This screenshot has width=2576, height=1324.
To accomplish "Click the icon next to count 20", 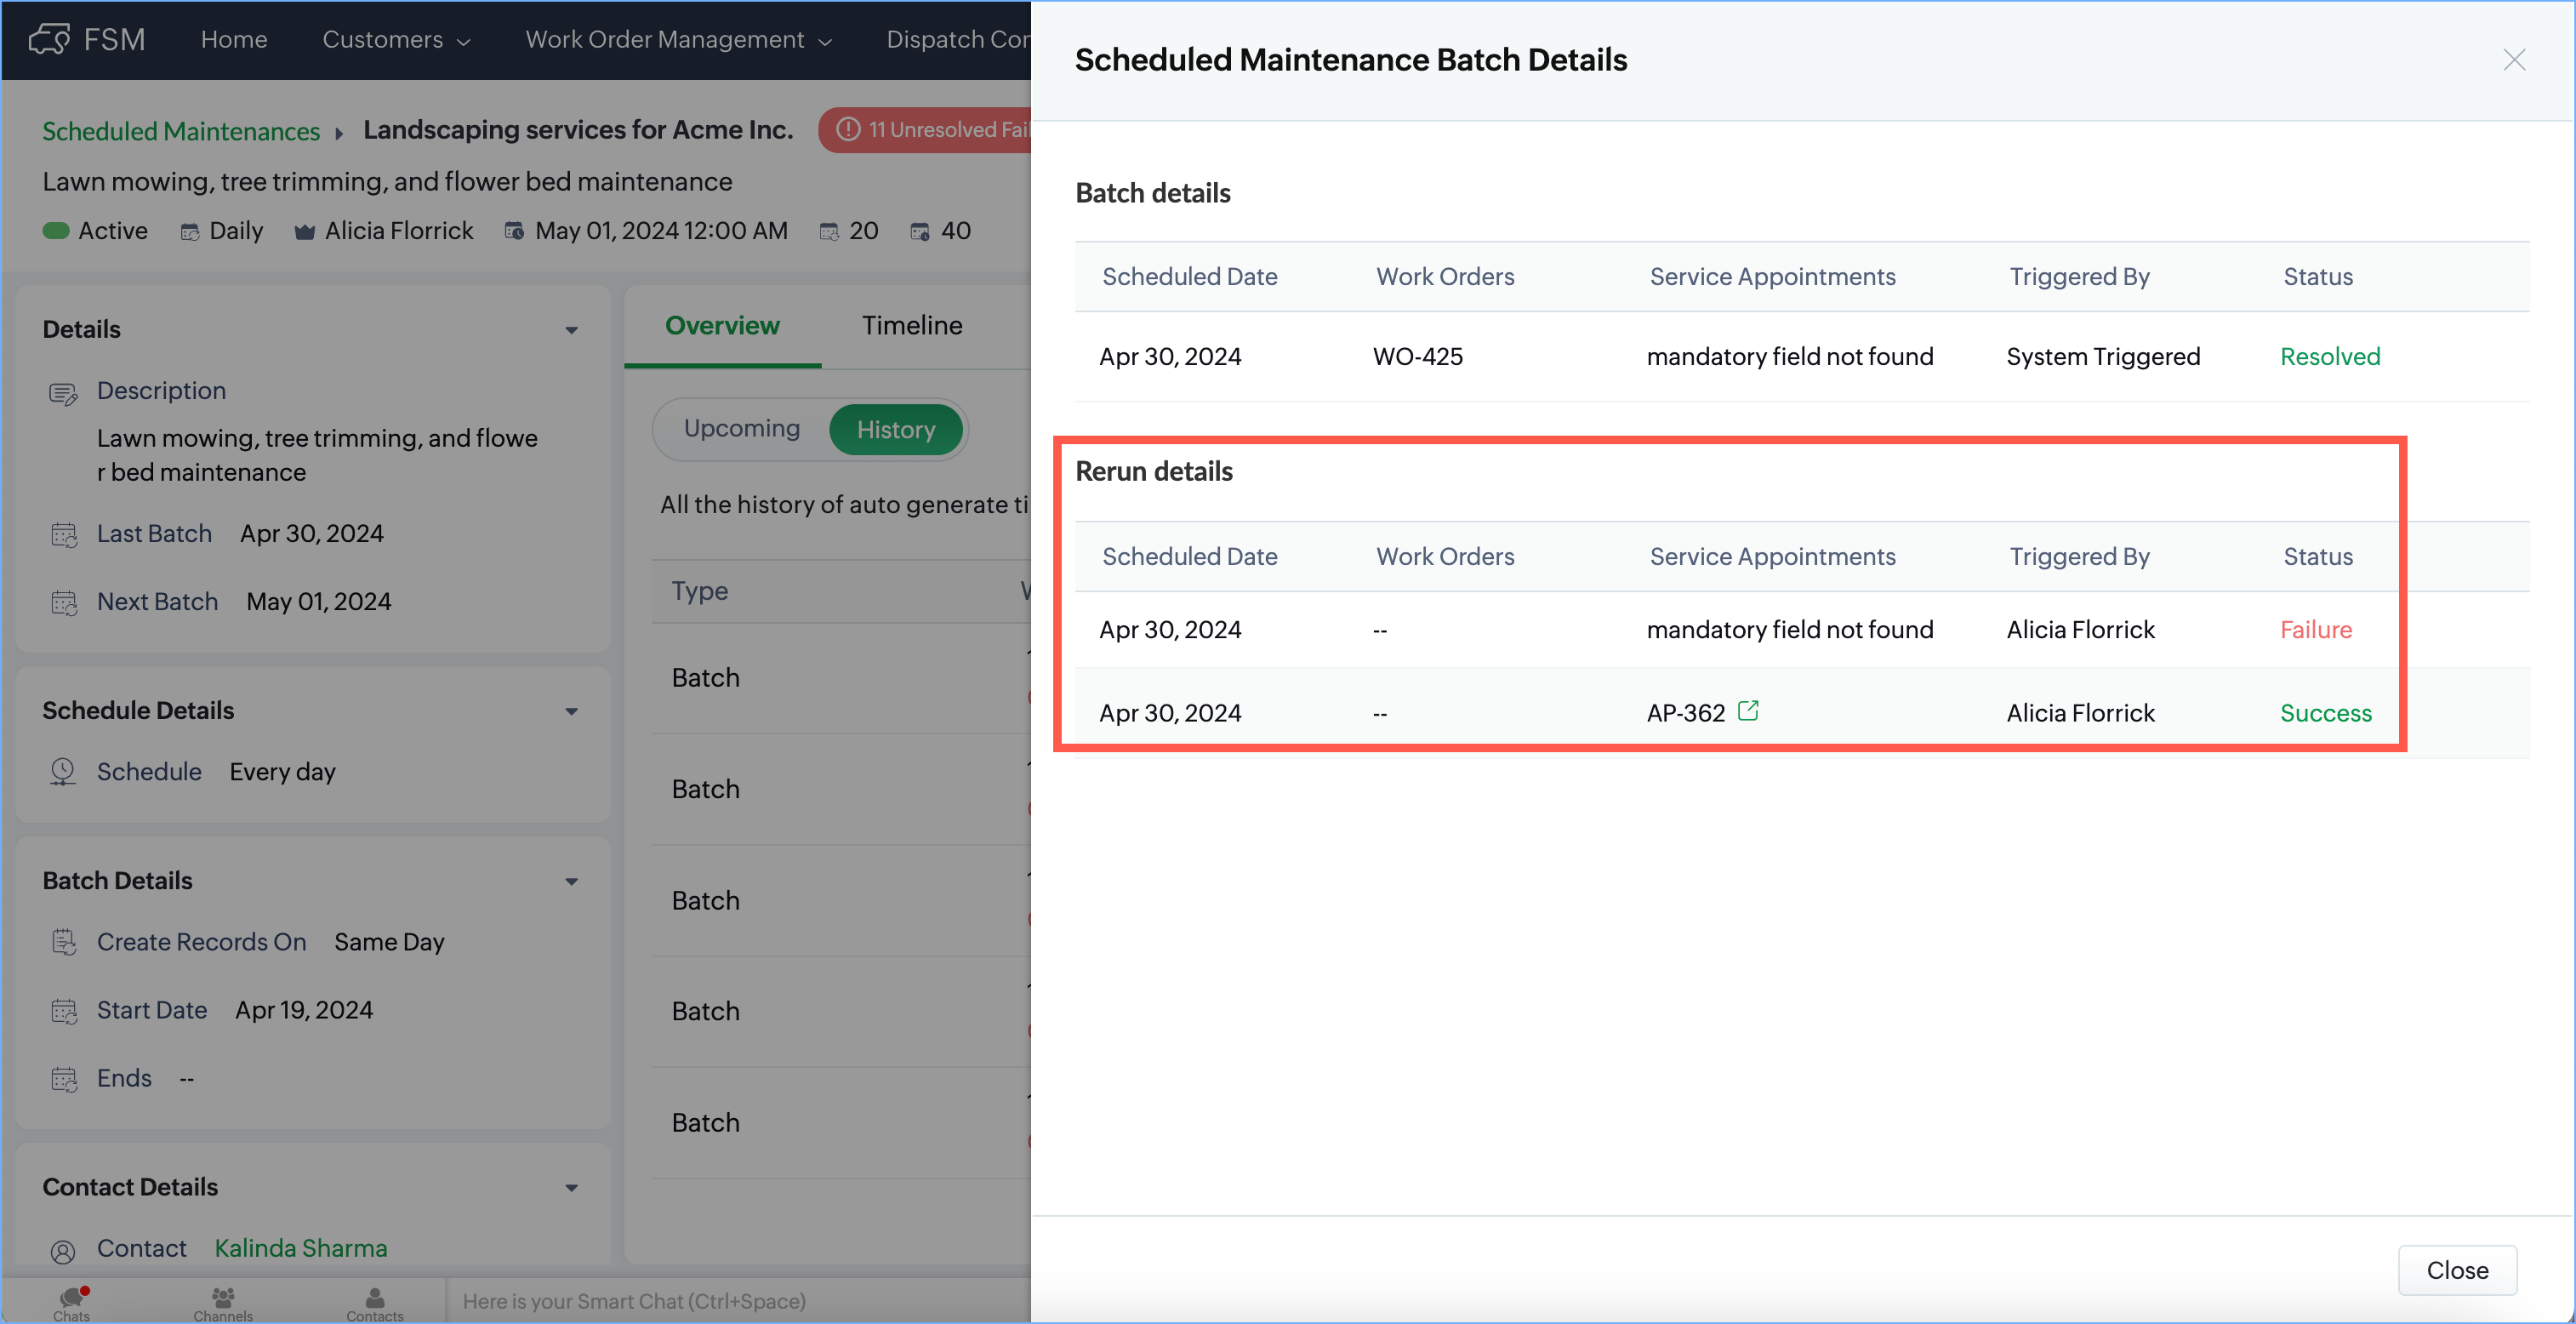I will [x=829, y=232].
